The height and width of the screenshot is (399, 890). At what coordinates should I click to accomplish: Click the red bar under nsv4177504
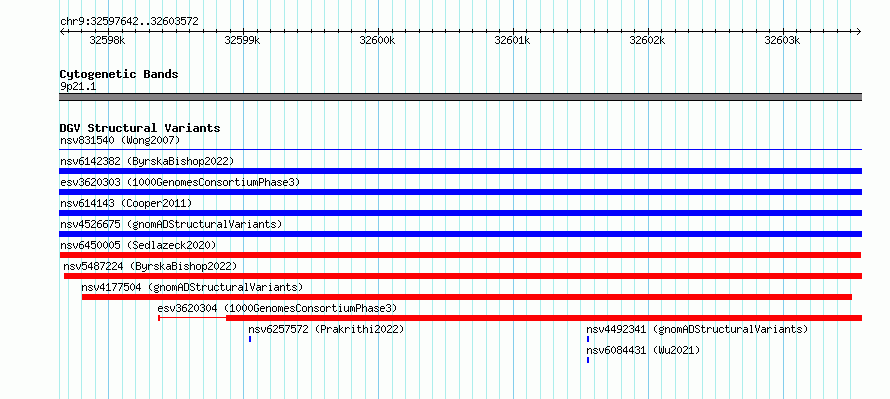(x=467, y=297)
